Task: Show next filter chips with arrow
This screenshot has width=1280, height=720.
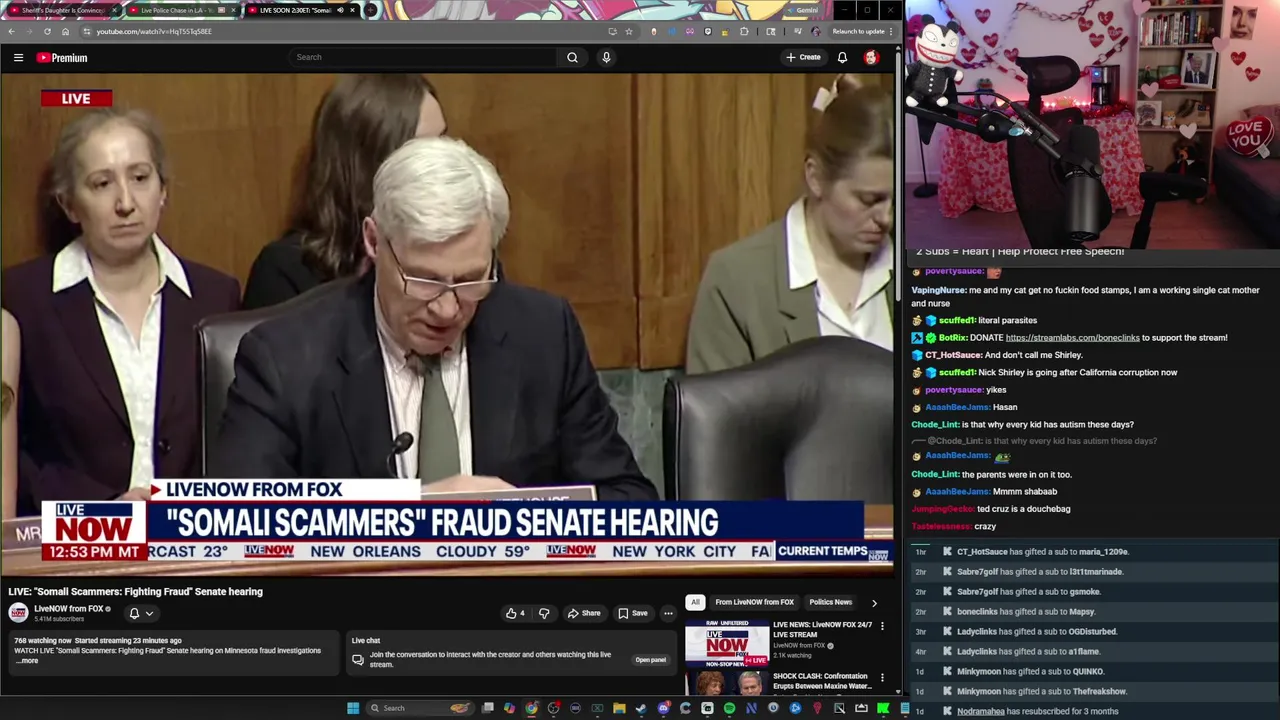Action: [874, 603]
